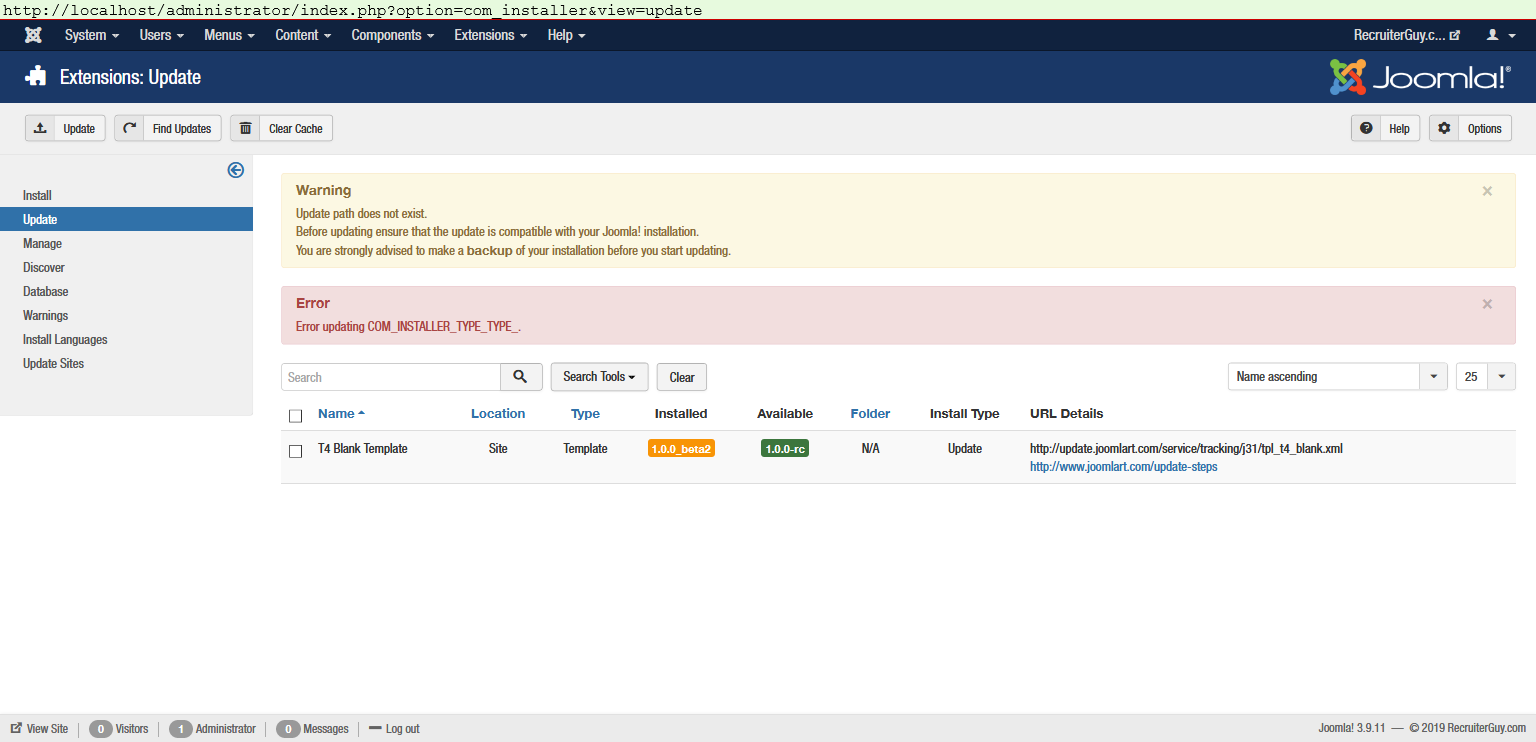Toggle the select-all checkbox in table header

click(295, 416)
